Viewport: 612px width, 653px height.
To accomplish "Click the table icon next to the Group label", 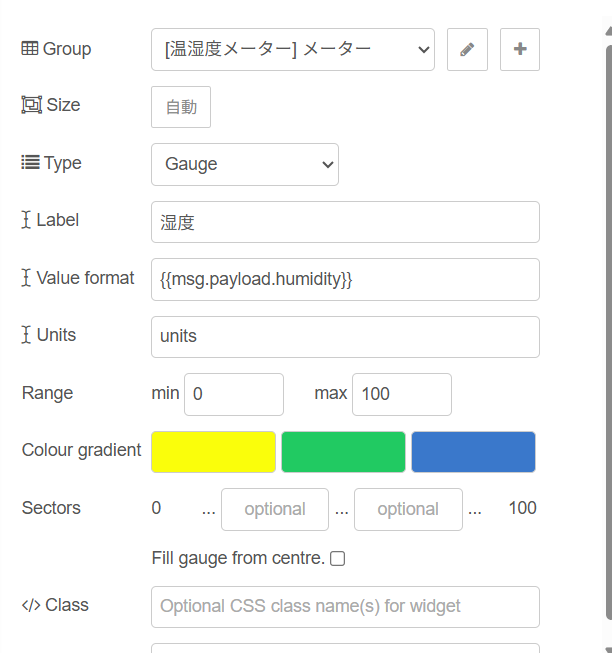I will coord(30,49).
